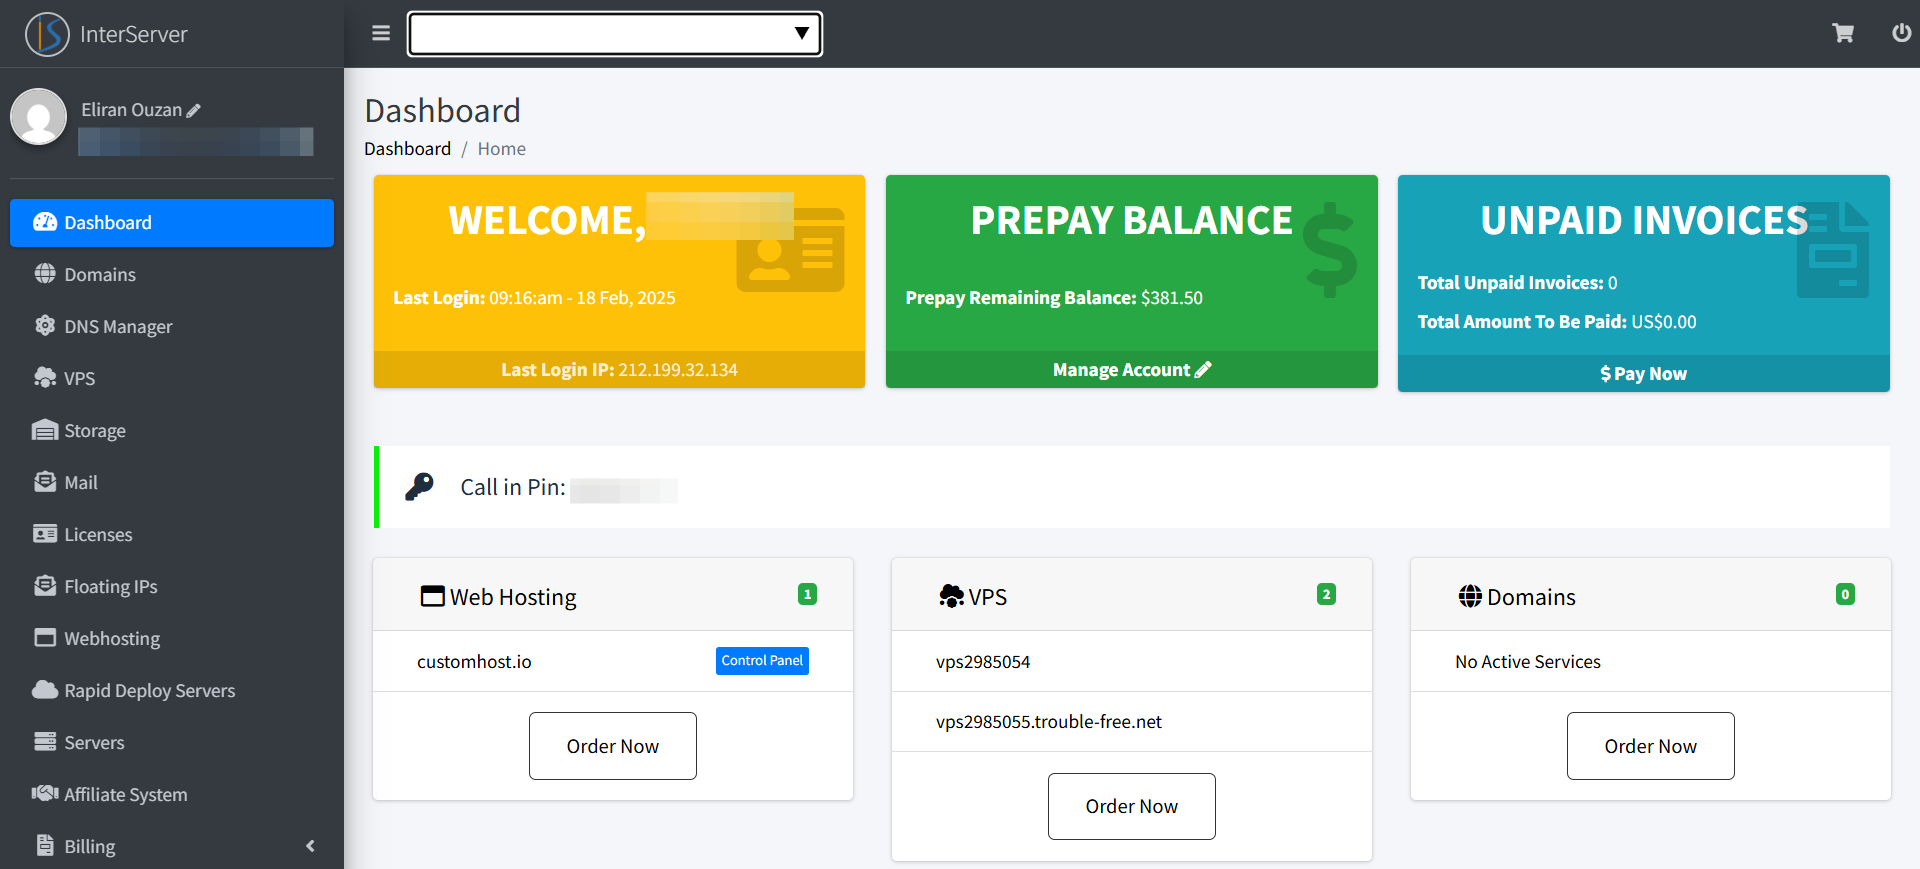The width and height of the screenshot is (1920, 869).
Task: Open the shopping cart
Action: 1843,33
